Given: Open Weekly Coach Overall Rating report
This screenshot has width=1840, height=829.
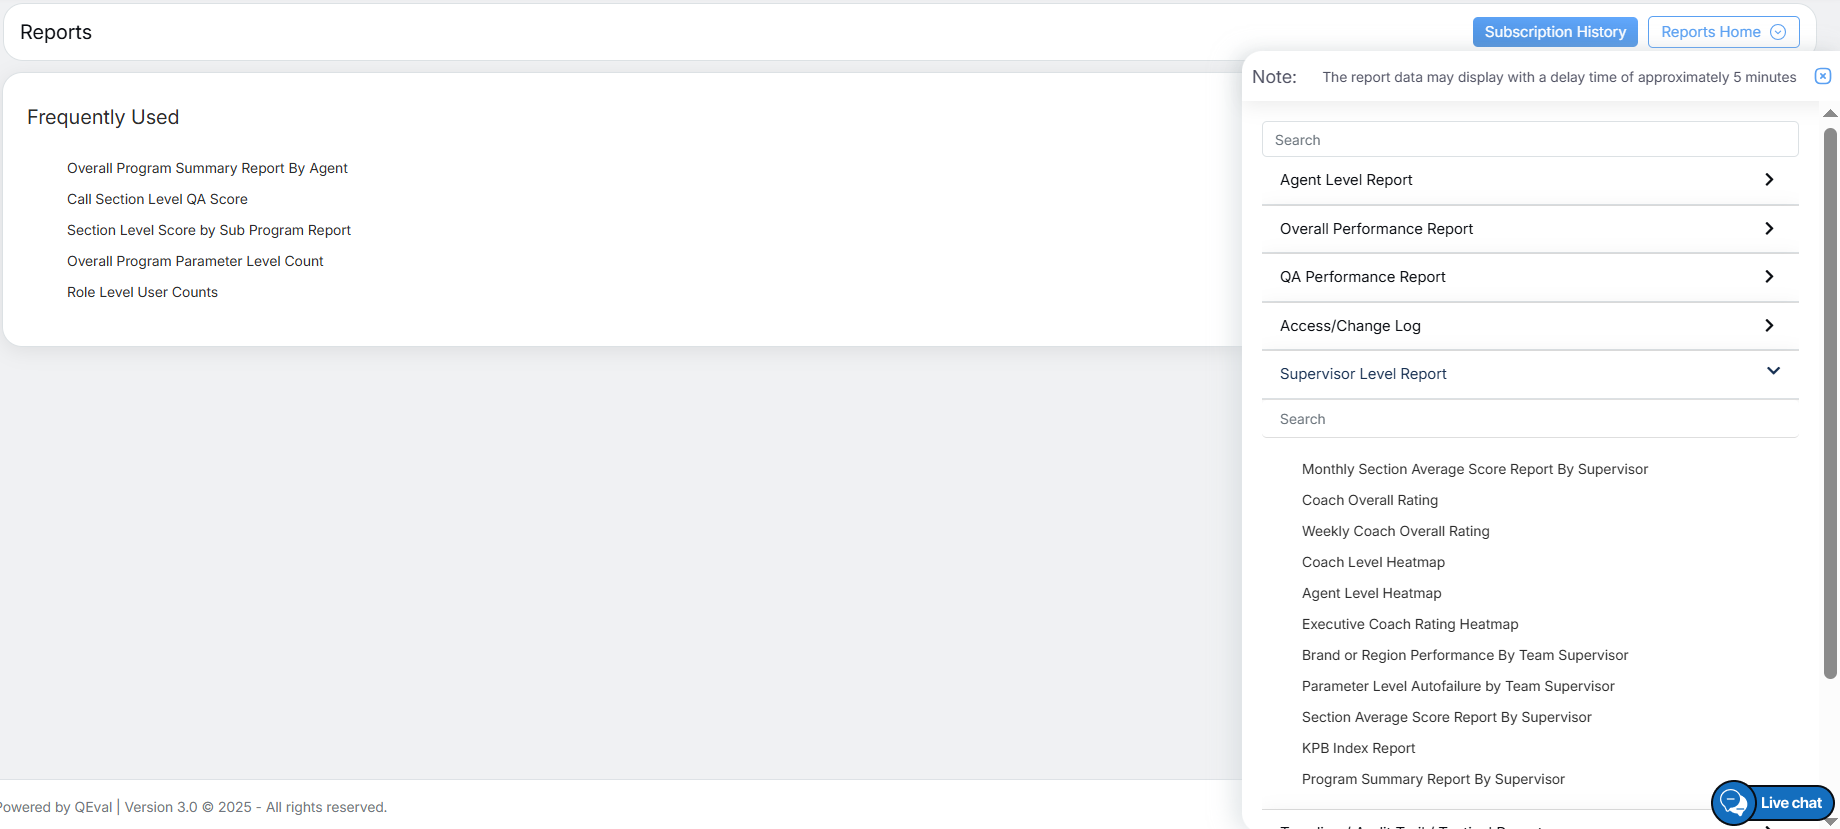Looking at the screenshot, I should coord(1395,531).
